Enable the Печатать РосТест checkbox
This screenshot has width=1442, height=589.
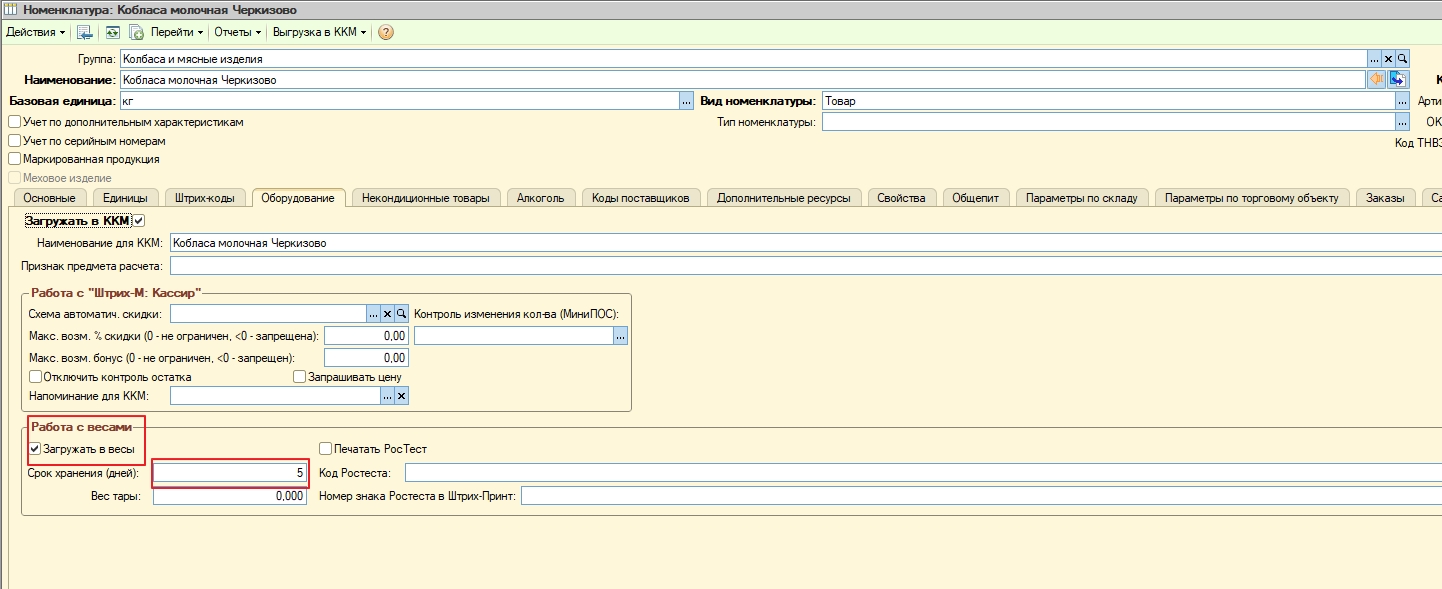point(325,449)
